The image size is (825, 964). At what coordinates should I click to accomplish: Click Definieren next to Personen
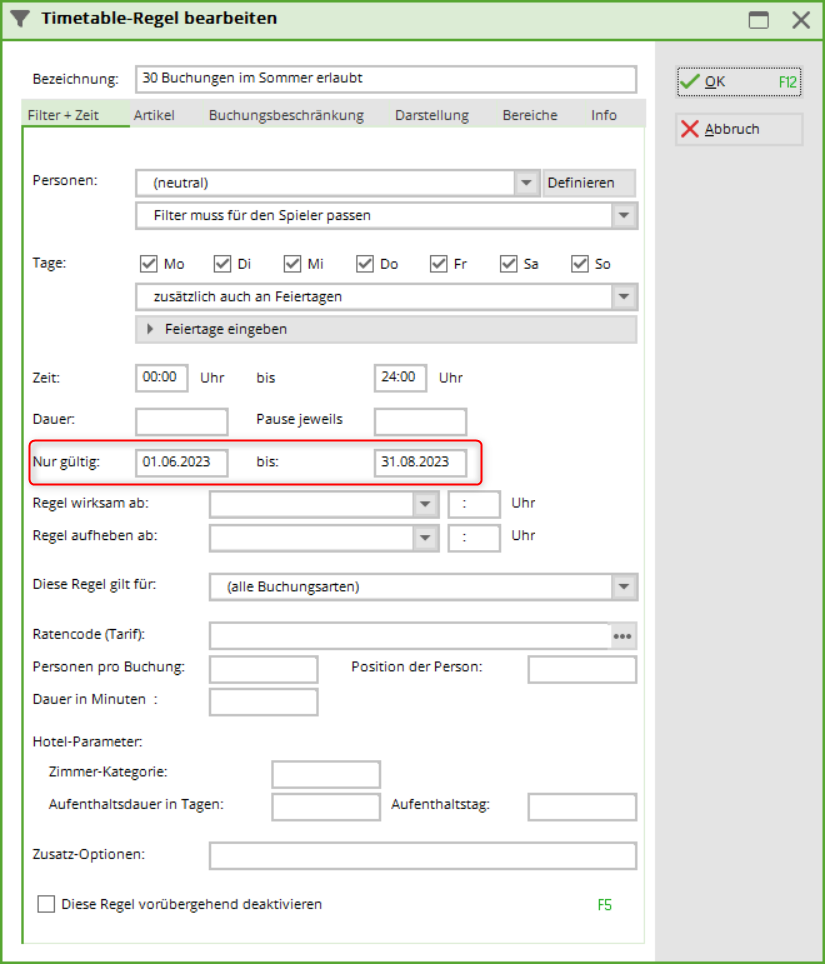point(589,183)
